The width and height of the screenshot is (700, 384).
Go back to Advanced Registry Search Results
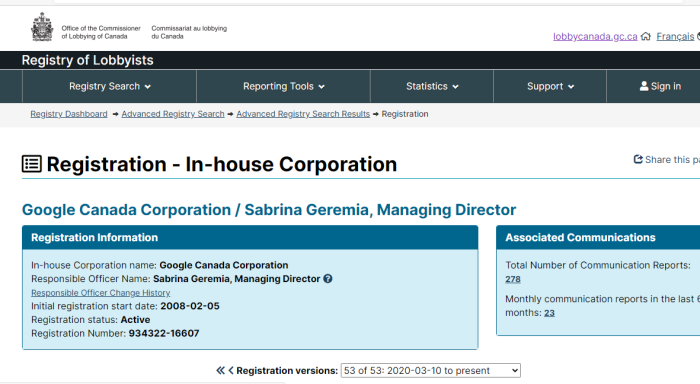pyautogui.click(x=303, y=114)
